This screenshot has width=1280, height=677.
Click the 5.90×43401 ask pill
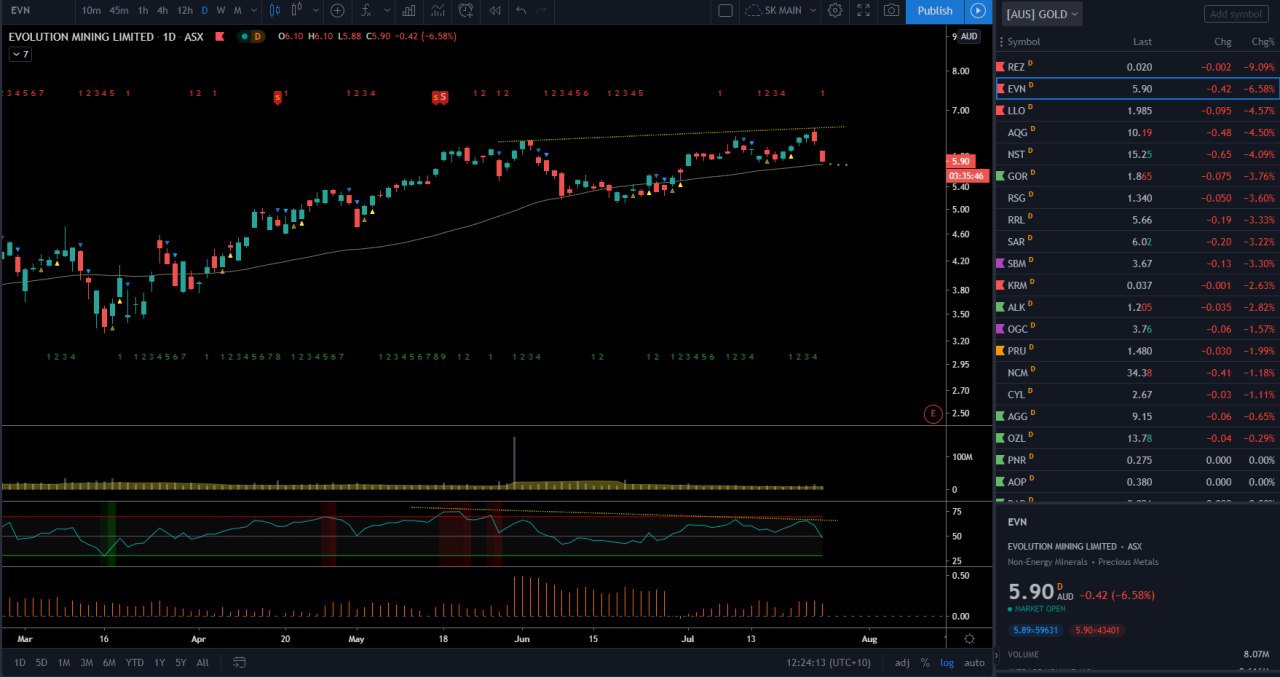pyautogui.click(x=1096, y=630)
